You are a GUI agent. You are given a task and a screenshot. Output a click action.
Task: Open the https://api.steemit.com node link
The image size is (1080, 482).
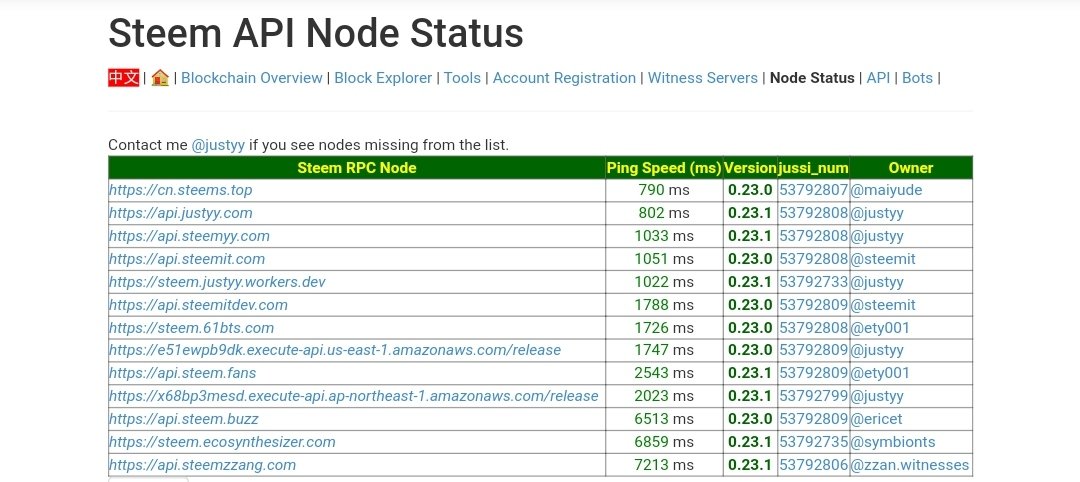[187, 259]
